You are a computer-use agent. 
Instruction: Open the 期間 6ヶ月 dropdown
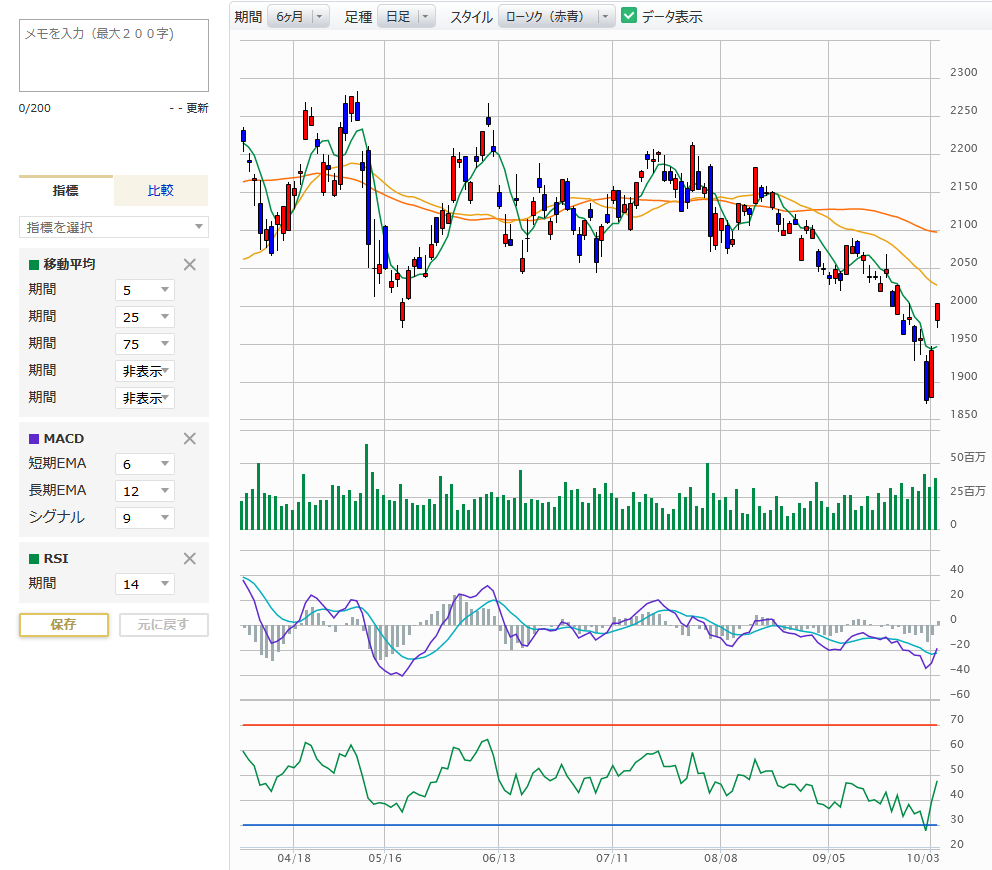[298, 16]
